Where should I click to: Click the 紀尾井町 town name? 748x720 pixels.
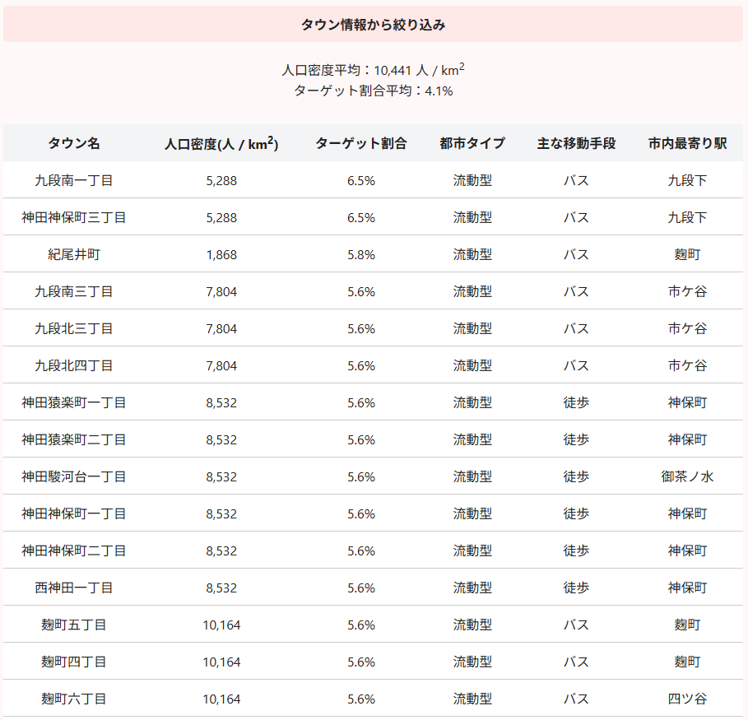[74, 255]
